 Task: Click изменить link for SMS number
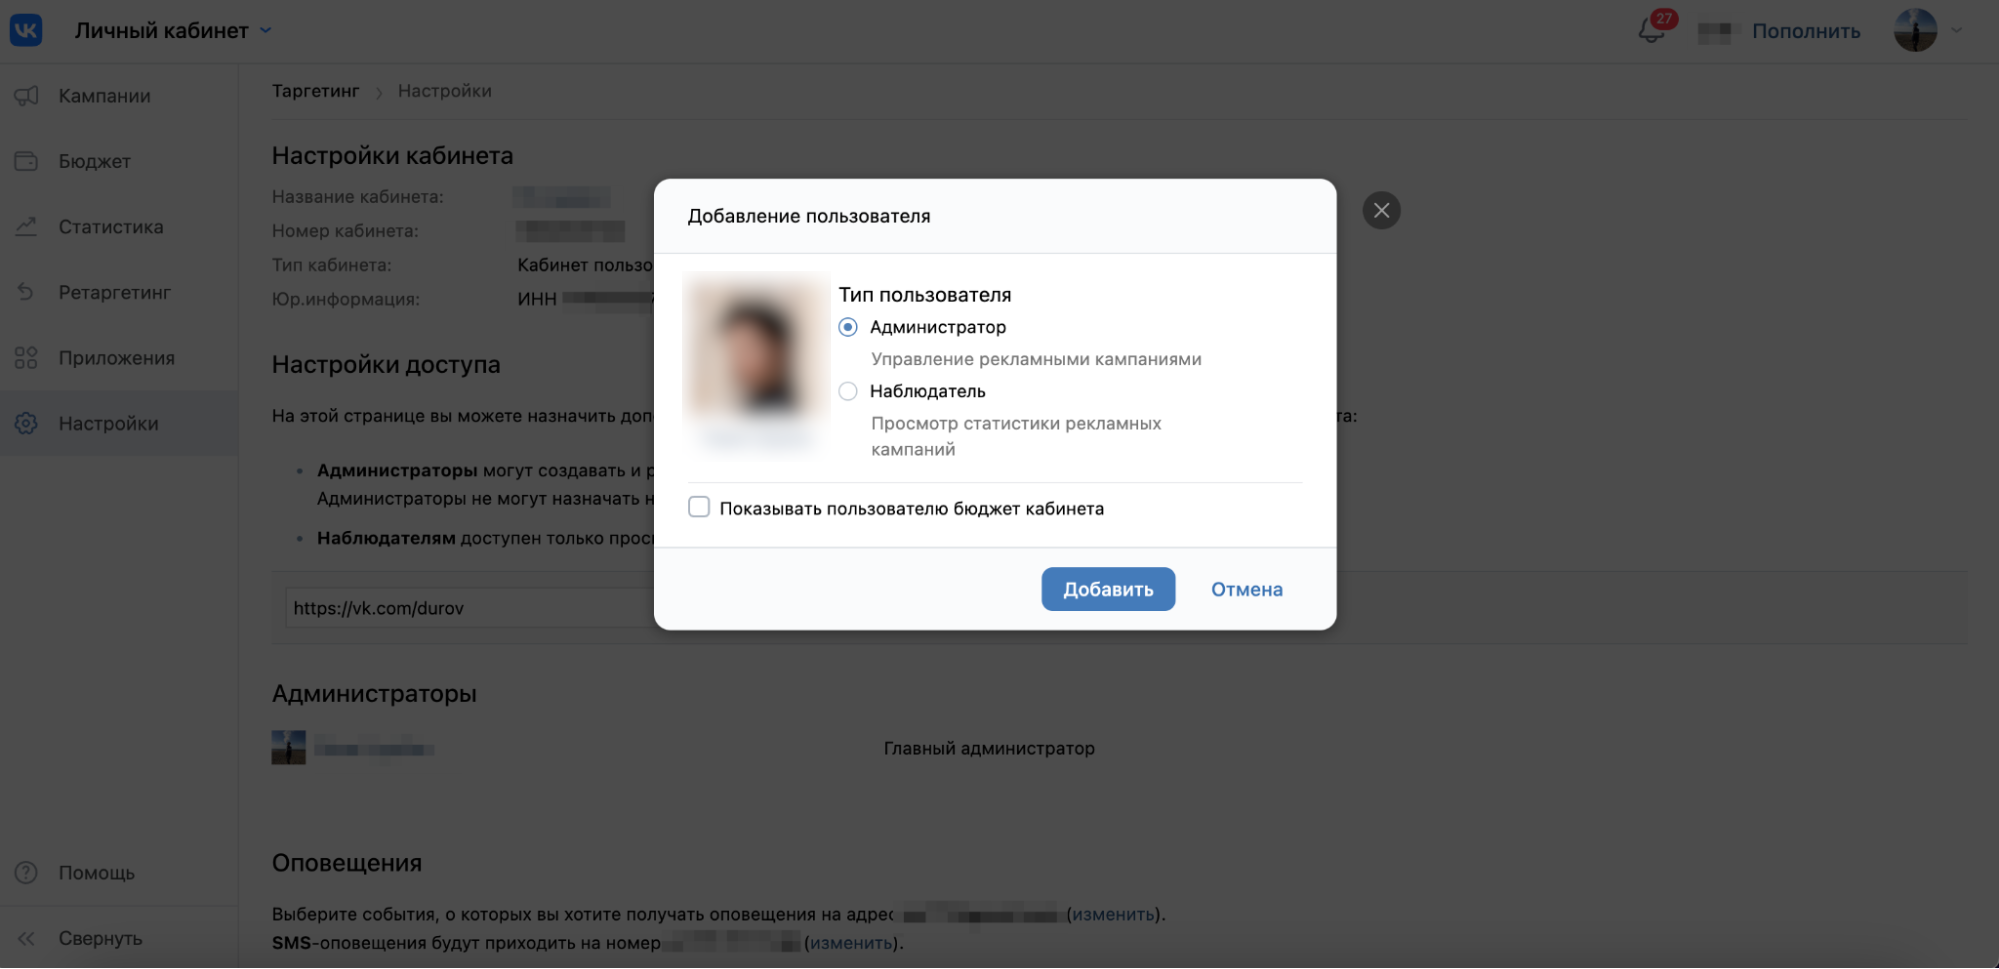pyautogui.click(x=850, y=943)
